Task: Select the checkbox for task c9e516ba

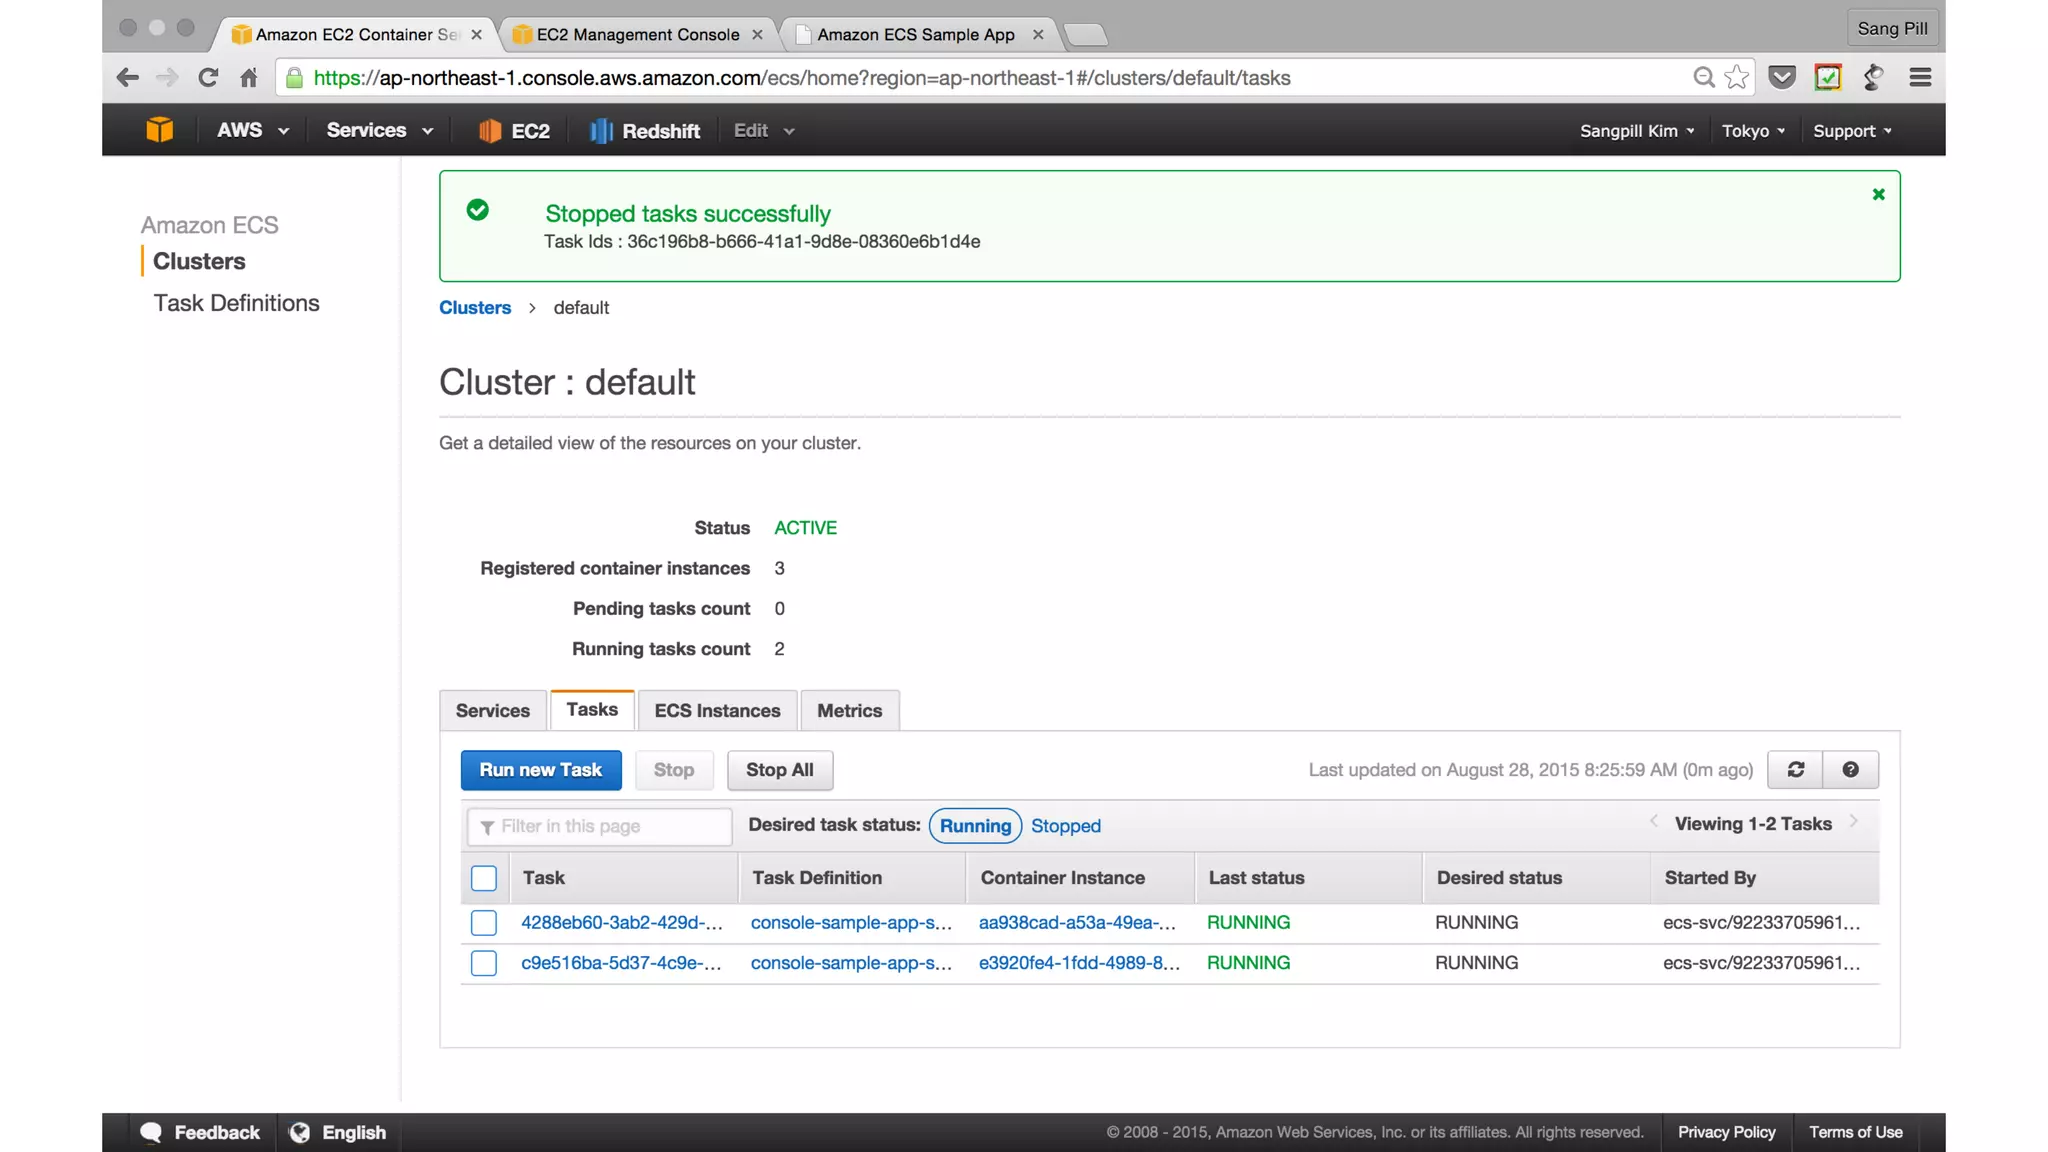Action: coord(484,963)
